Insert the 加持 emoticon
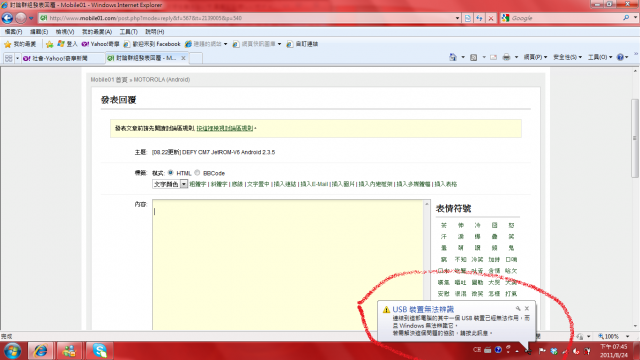The image size is (640, 360). [x=494, y=259]
